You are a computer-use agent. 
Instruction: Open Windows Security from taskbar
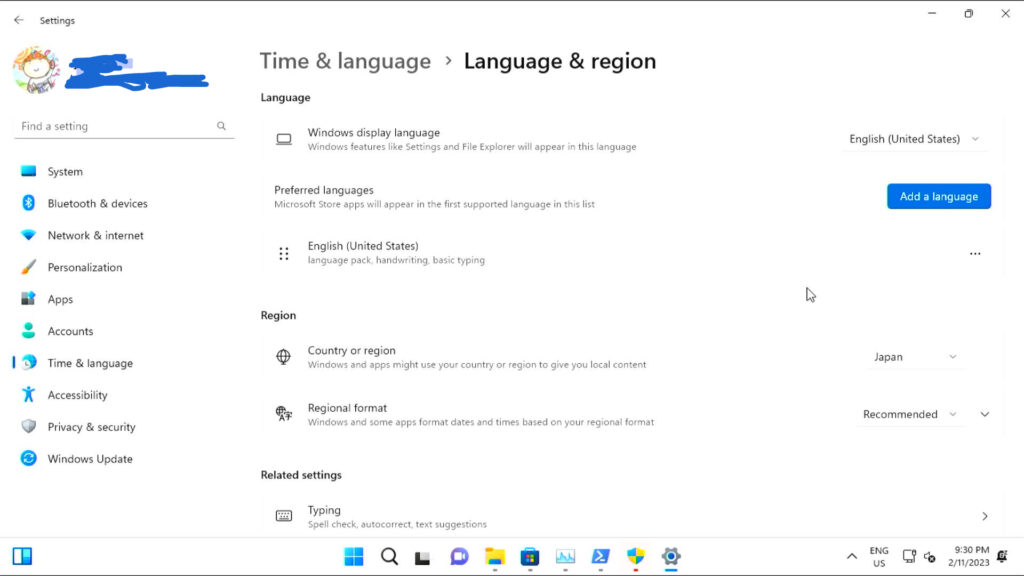635,556
